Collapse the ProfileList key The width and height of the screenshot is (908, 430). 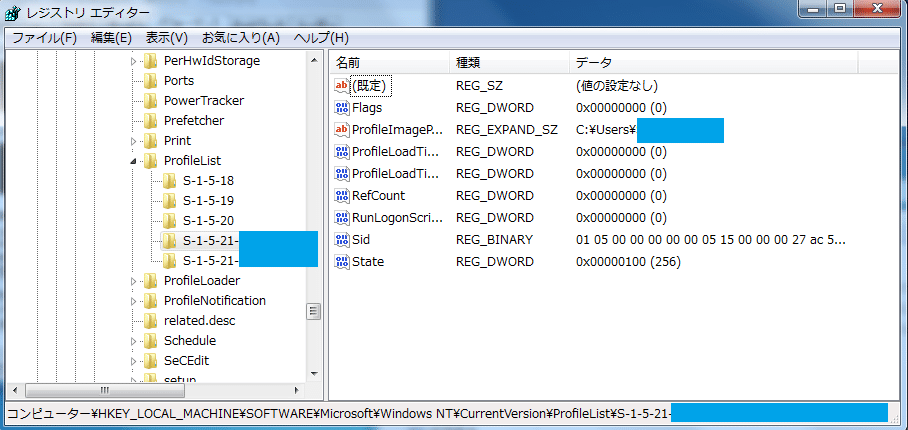[134, 161]
